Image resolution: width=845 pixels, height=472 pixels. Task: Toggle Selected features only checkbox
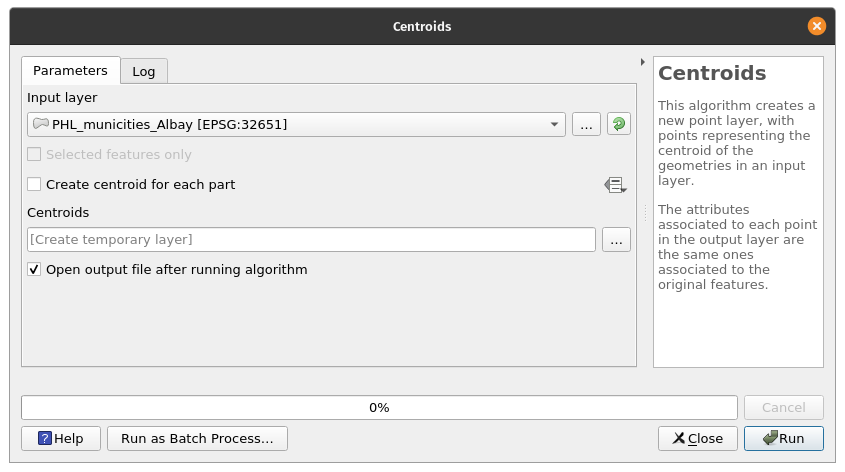35,155
